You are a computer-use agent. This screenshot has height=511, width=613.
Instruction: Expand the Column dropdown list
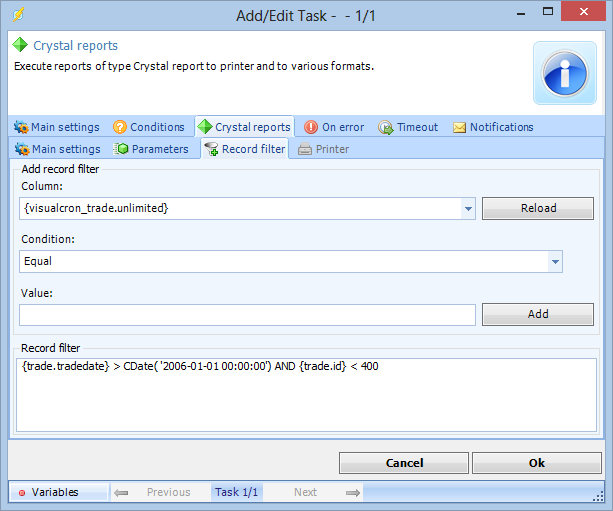pos(468,209)
